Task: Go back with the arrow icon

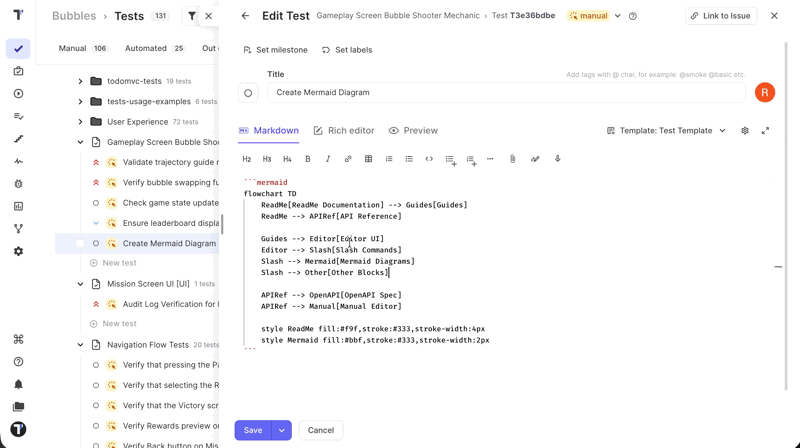Action: pyautogui.click(x=245, y=16)
